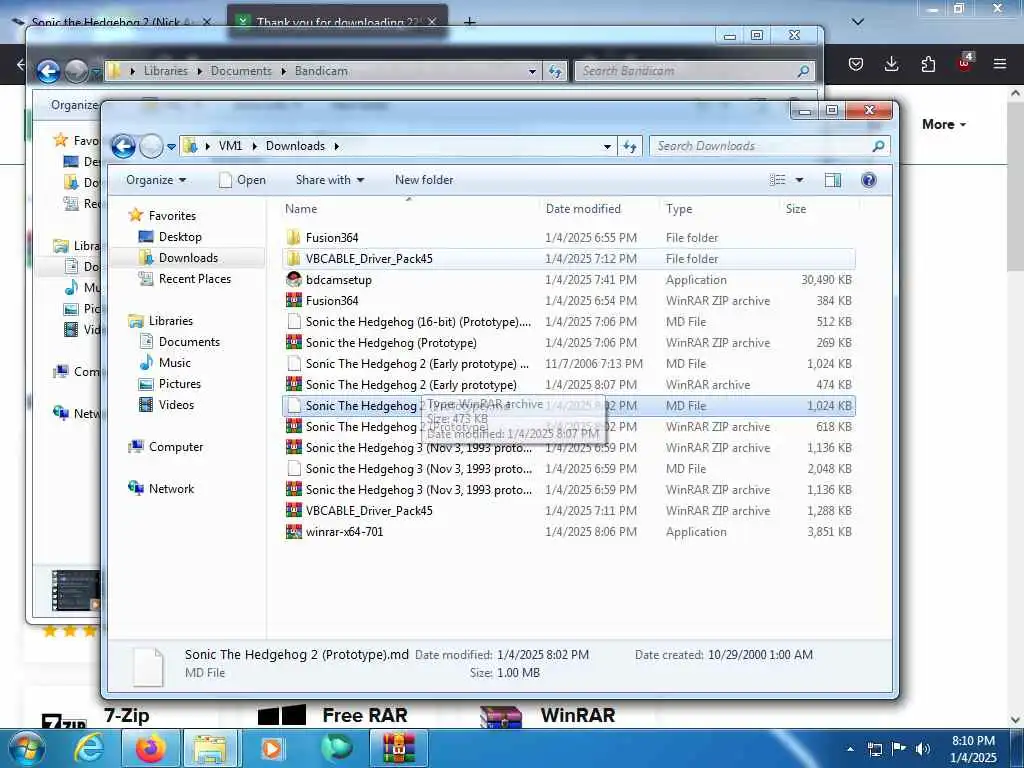Click Documents breadcrumb in Bandicam window
Screen dimensions: 1024x768
[x=241, y=71]
